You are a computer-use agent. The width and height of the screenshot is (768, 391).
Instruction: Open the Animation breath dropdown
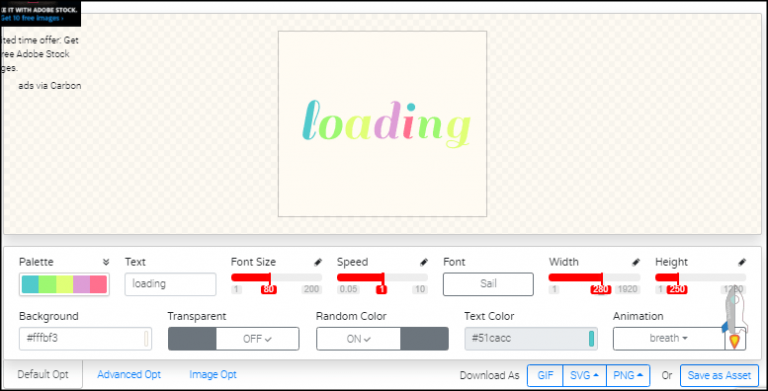pyautogui.click(x=669, y=339)
